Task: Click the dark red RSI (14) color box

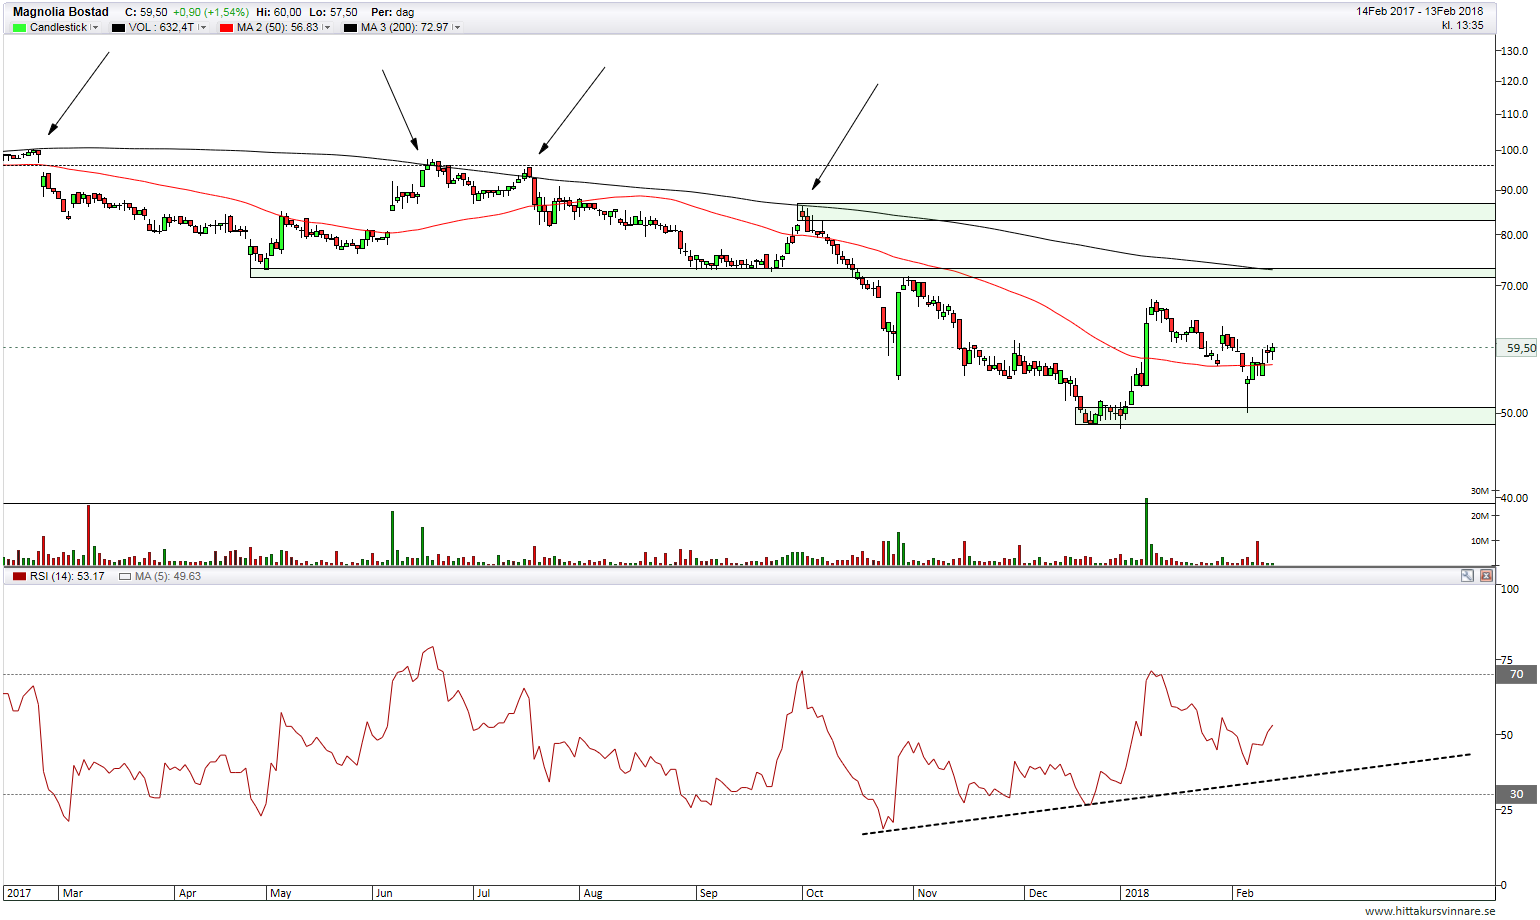Action: coord(19,577)
